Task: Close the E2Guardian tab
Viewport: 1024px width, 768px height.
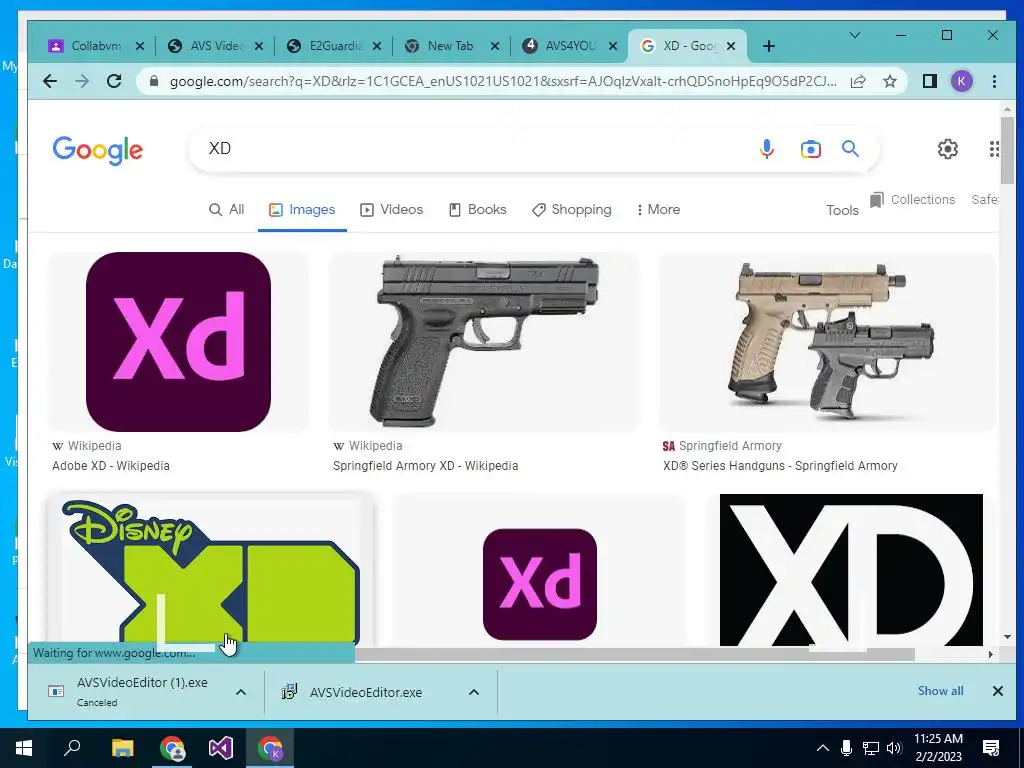Action: 377,46
